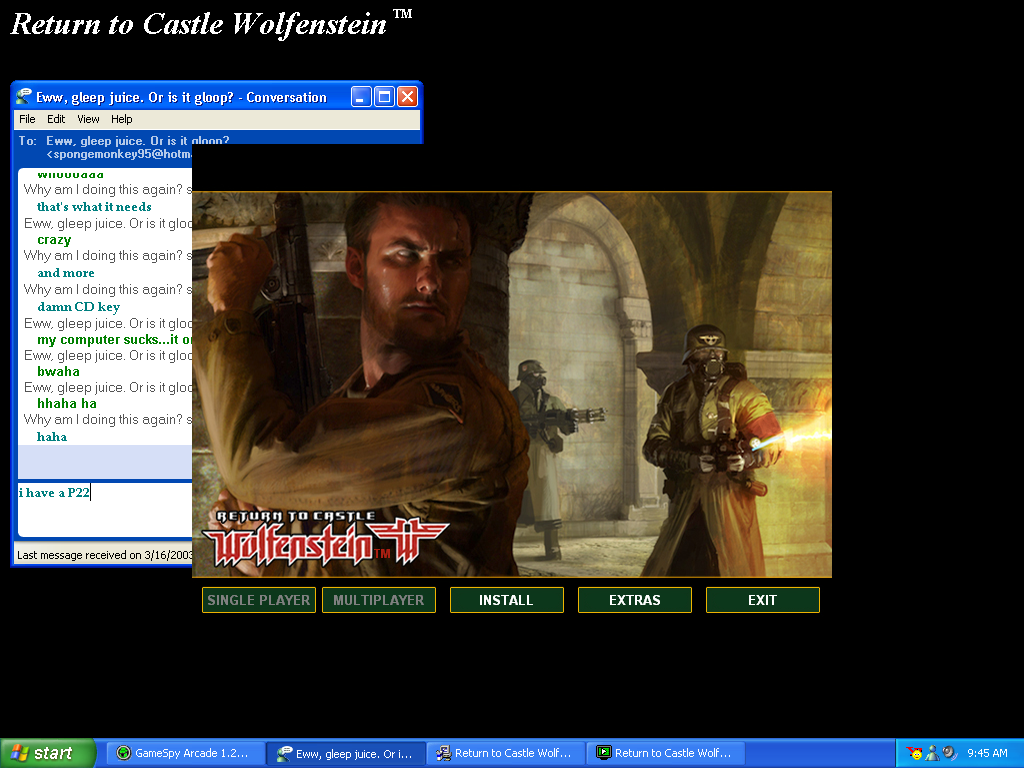Select first Return to Castle Wolf taskbar item
Viewport: 1024px width, 768px height.
(x=506, y=753)
